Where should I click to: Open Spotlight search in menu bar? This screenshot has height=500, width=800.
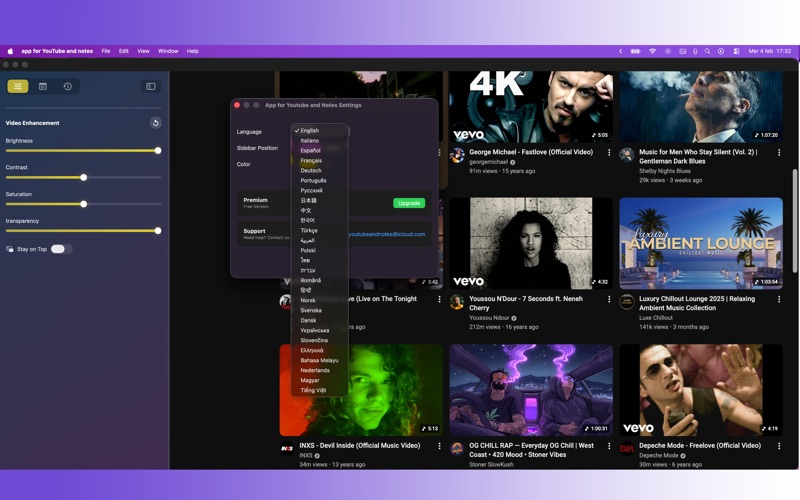707,51
